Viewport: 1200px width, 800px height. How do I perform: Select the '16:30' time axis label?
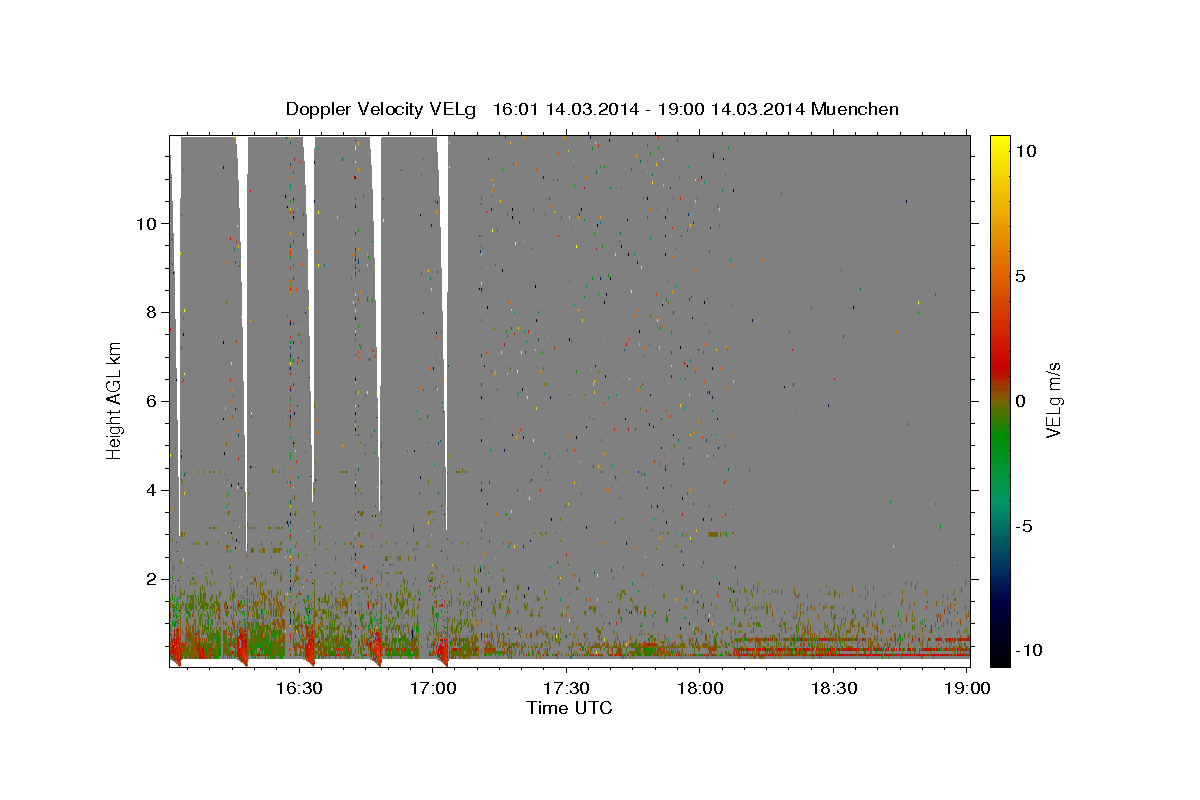(299, 688)
